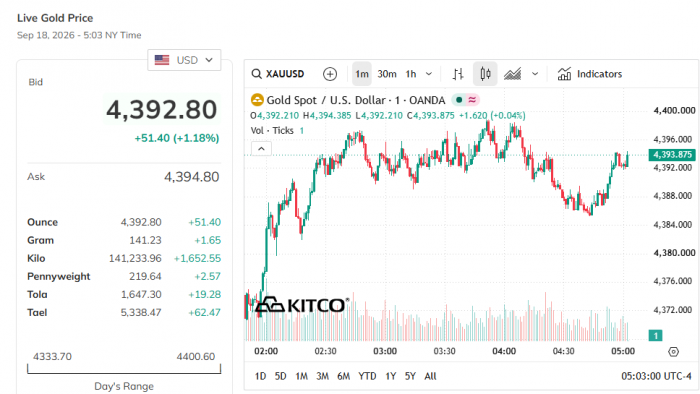Click the Vol · Ticks legend label
Screen dimensions: 700x394
pyautogui.click(x=272, y=130)
